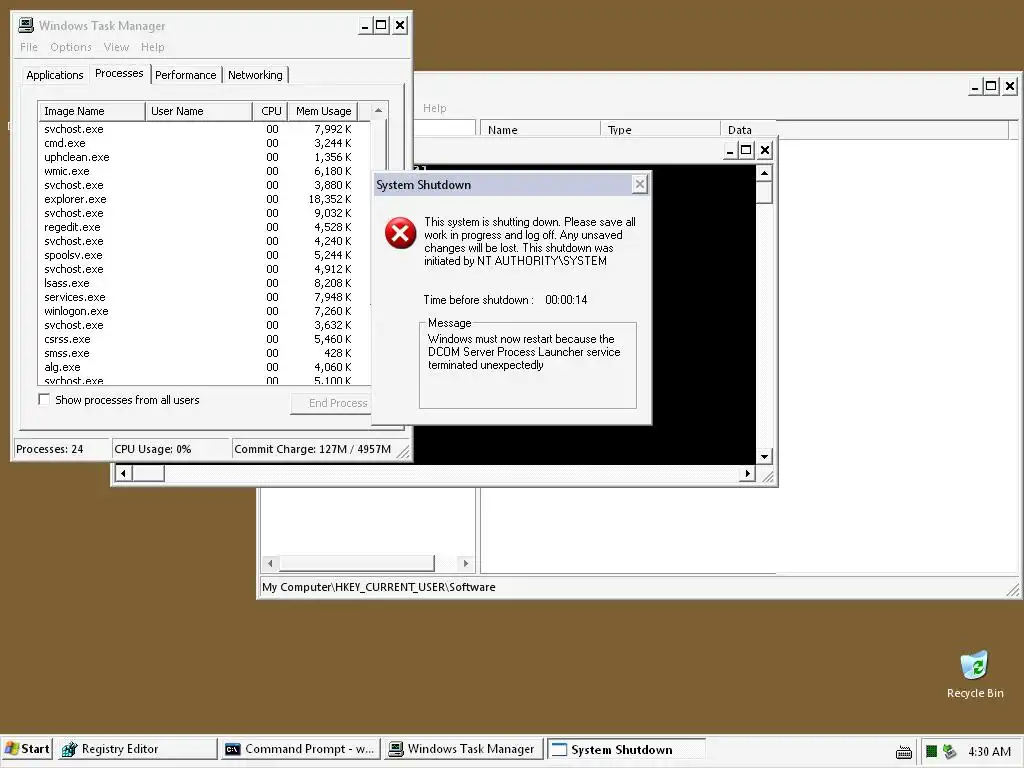Click Registry Editor tree horizontal scroll thumb
This screenshot has height=768, width=1024.
click(x=357, y=563)
